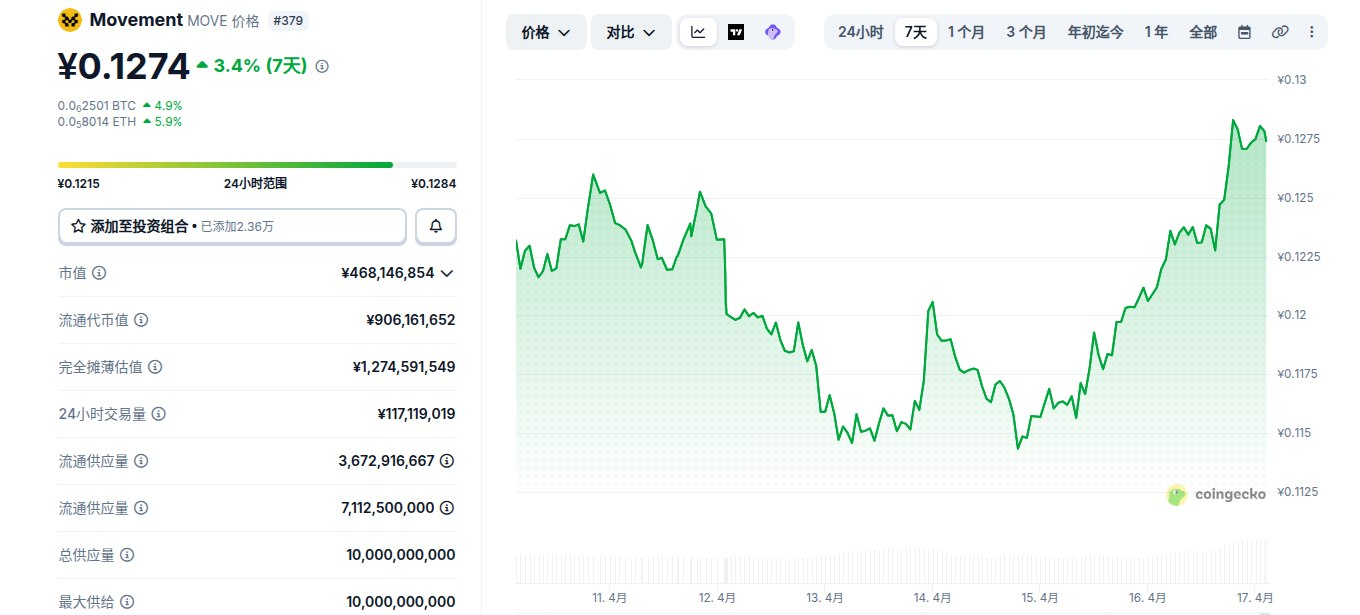Click the #379 rank badge
1360x615 pixels.
coord(290,19)
